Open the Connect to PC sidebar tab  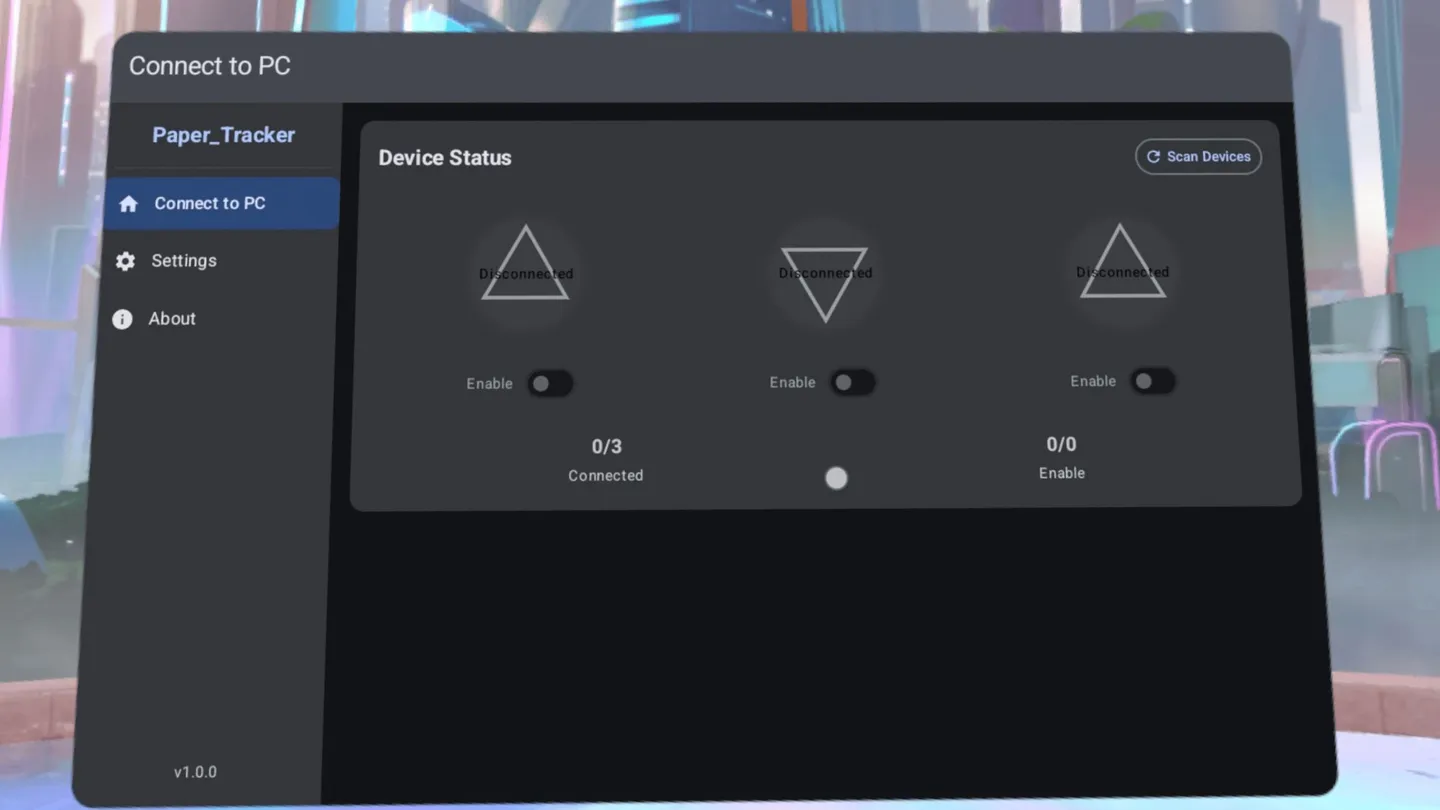[x=210, y=204]
